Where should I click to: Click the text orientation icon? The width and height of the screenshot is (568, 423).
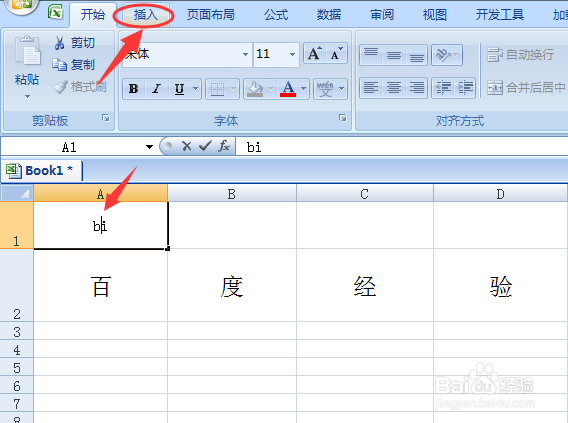(443, 55)
